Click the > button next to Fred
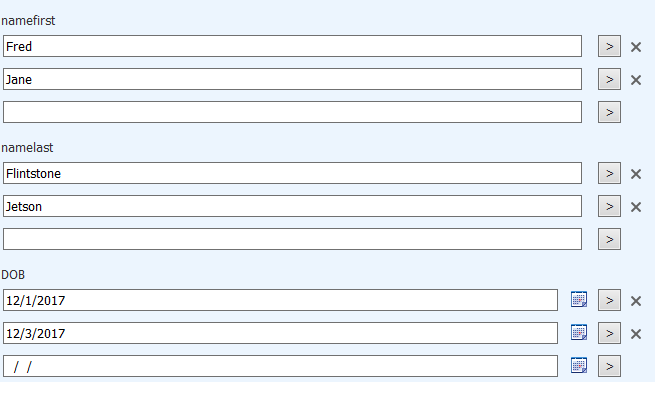655x395 pixels. (x=609, y=46)
